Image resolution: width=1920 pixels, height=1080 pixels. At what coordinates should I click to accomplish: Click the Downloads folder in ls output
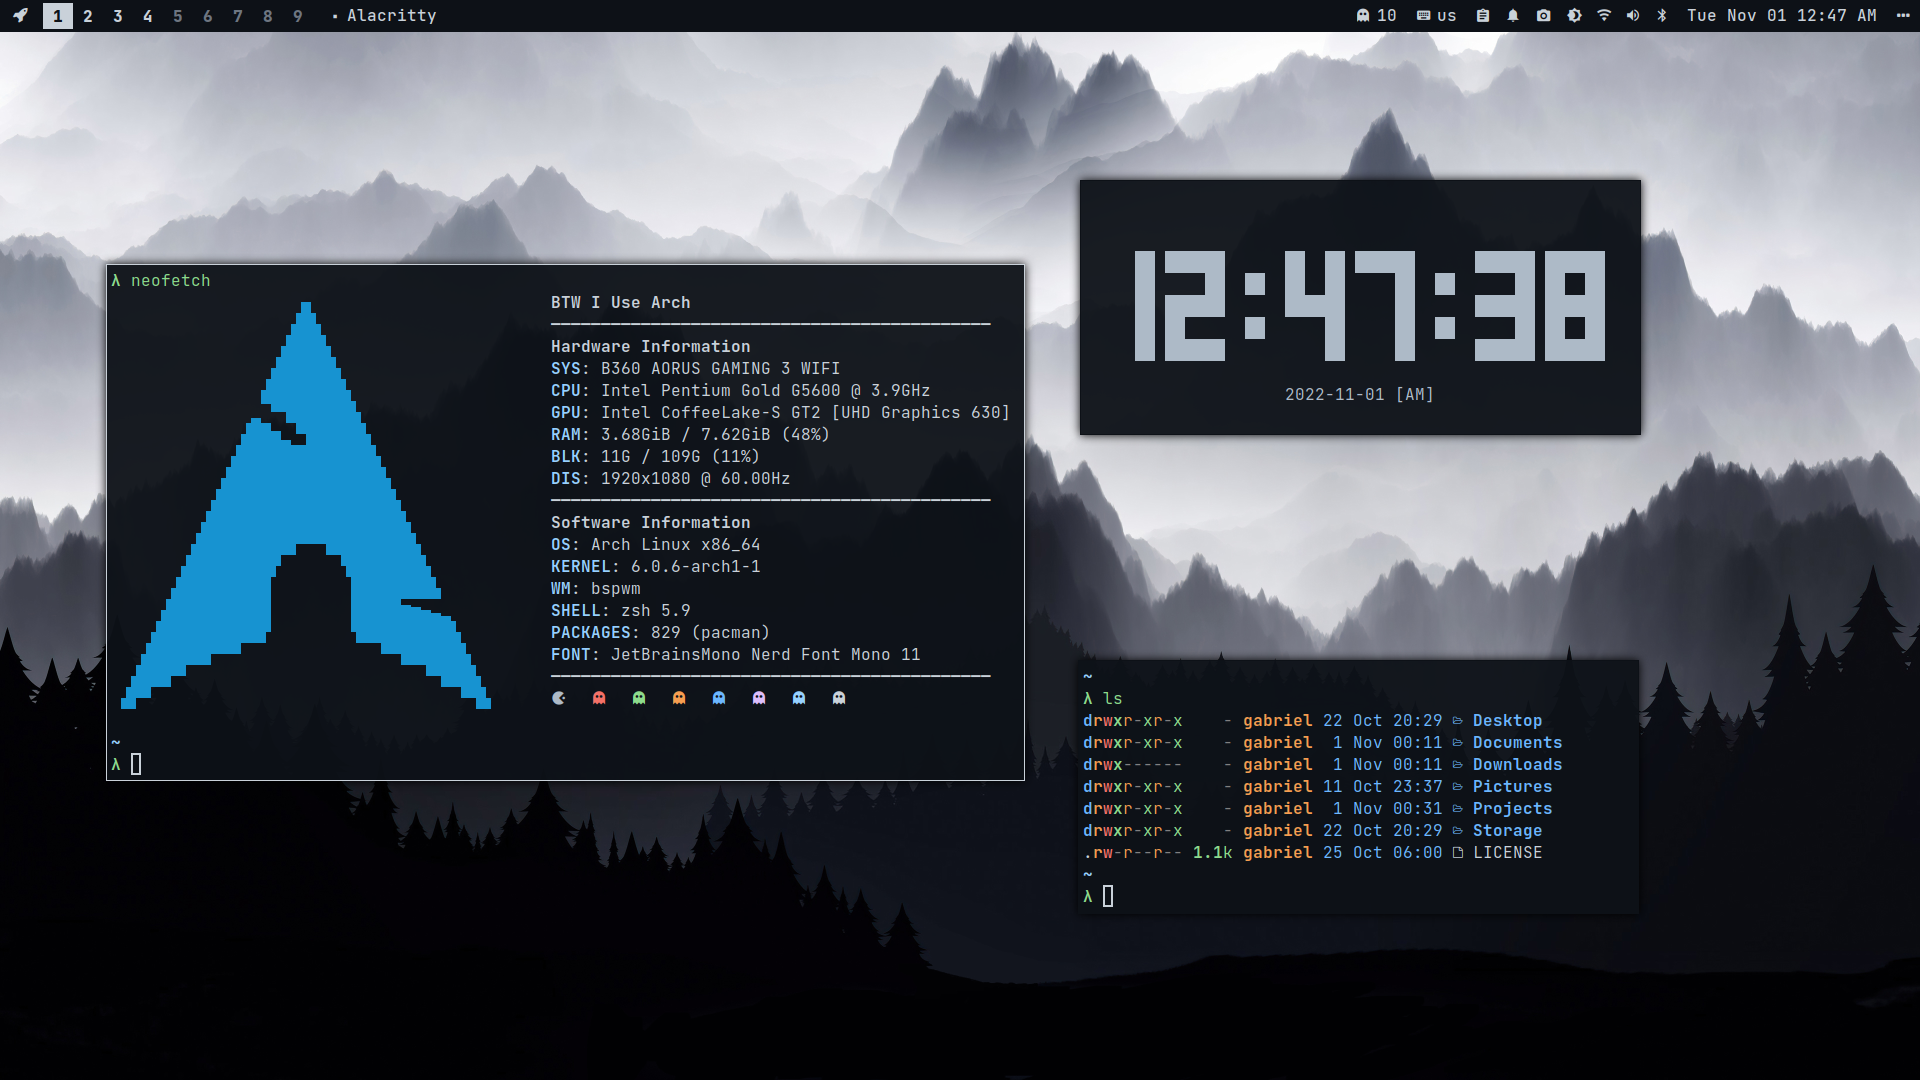pos(1516,764)
